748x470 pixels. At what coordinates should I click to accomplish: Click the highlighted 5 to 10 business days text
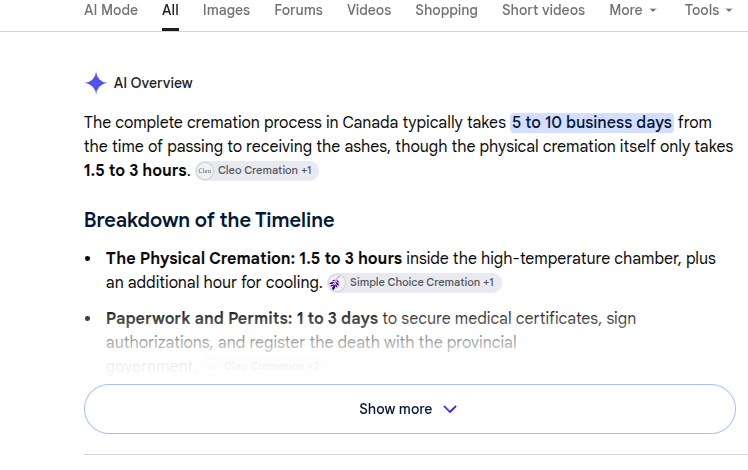click(x=592, y=123)
